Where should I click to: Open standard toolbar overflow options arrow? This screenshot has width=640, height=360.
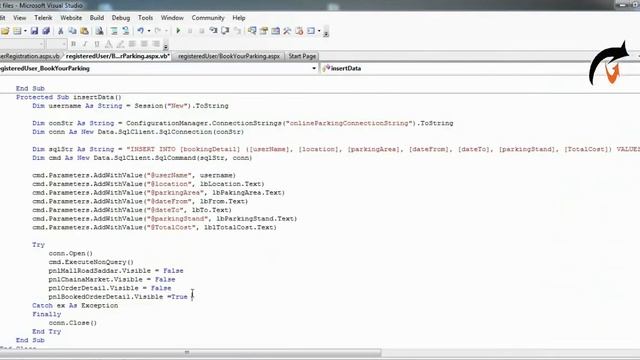tap(326, 34)
